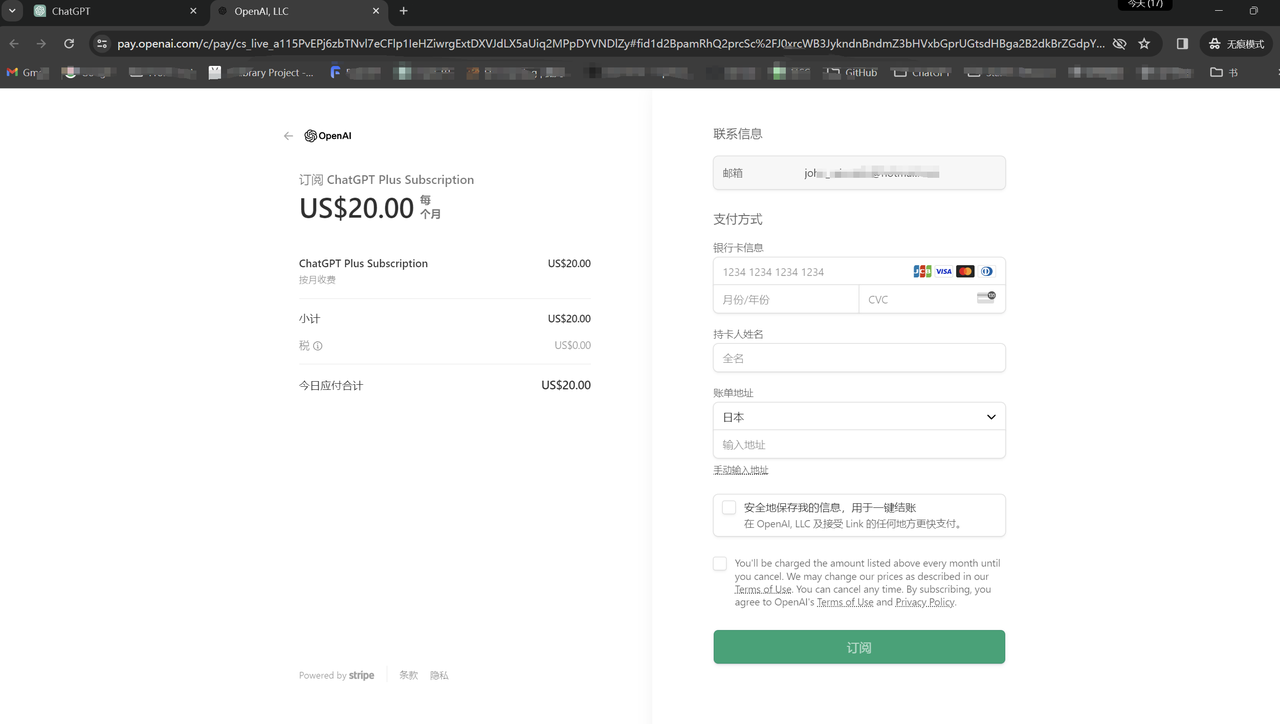Open the tab search dropdown arrow
Viewport: 1280px width, 724px height.
(12, 11)
